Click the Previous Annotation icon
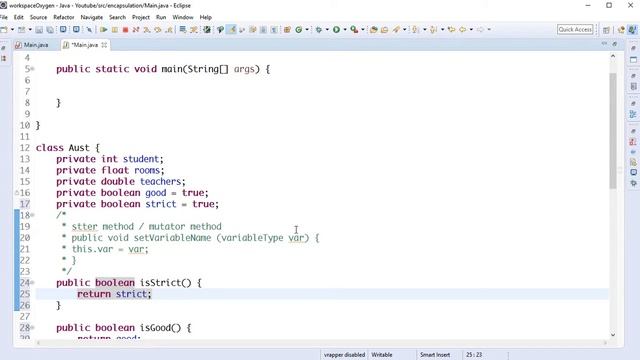Image resolution: width=640 pixels, height=360 pixels. [x=433, y=29]
